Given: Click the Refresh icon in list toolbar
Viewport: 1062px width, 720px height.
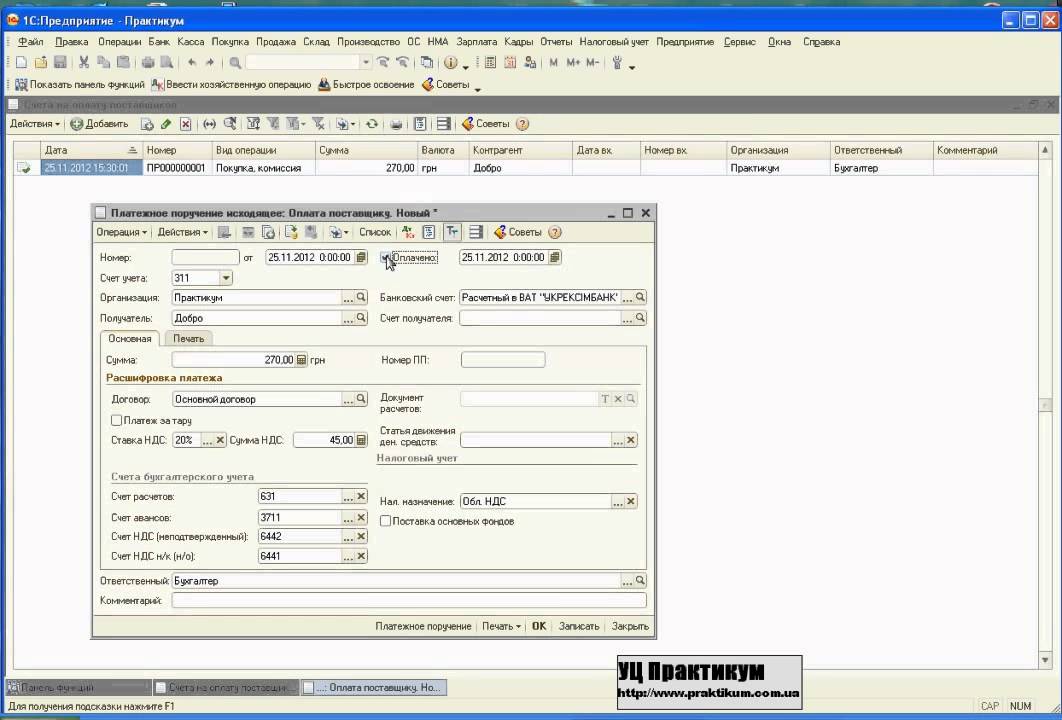Looking at the screenshot, I should point(371,124).
